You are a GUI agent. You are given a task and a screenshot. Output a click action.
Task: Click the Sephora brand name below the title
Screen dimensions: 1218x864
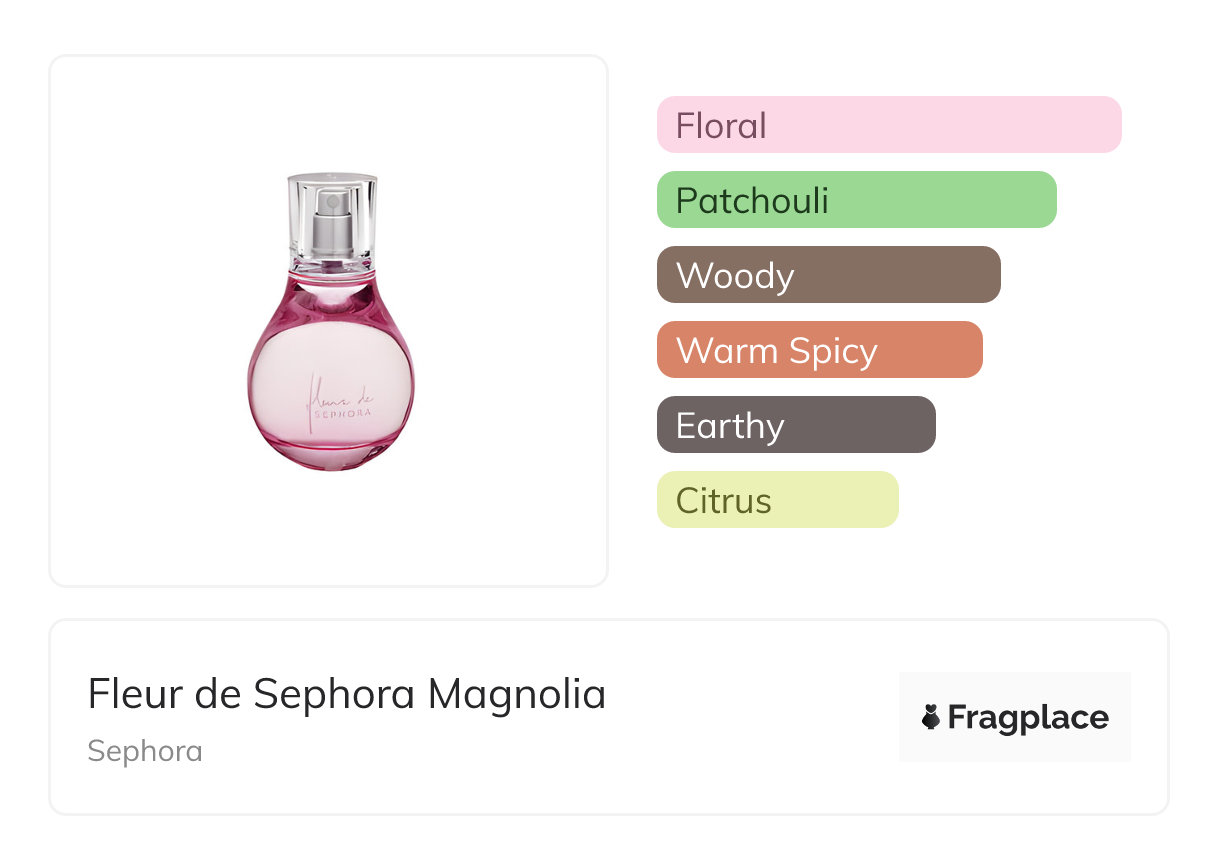[x=145, y=751]
